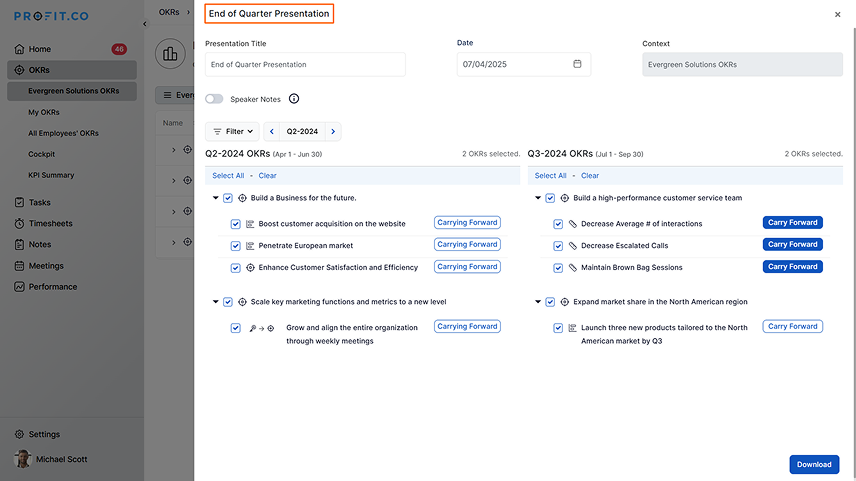The image size is (856, 481).
Task: Click the Download button
Action: coord(814,465)
